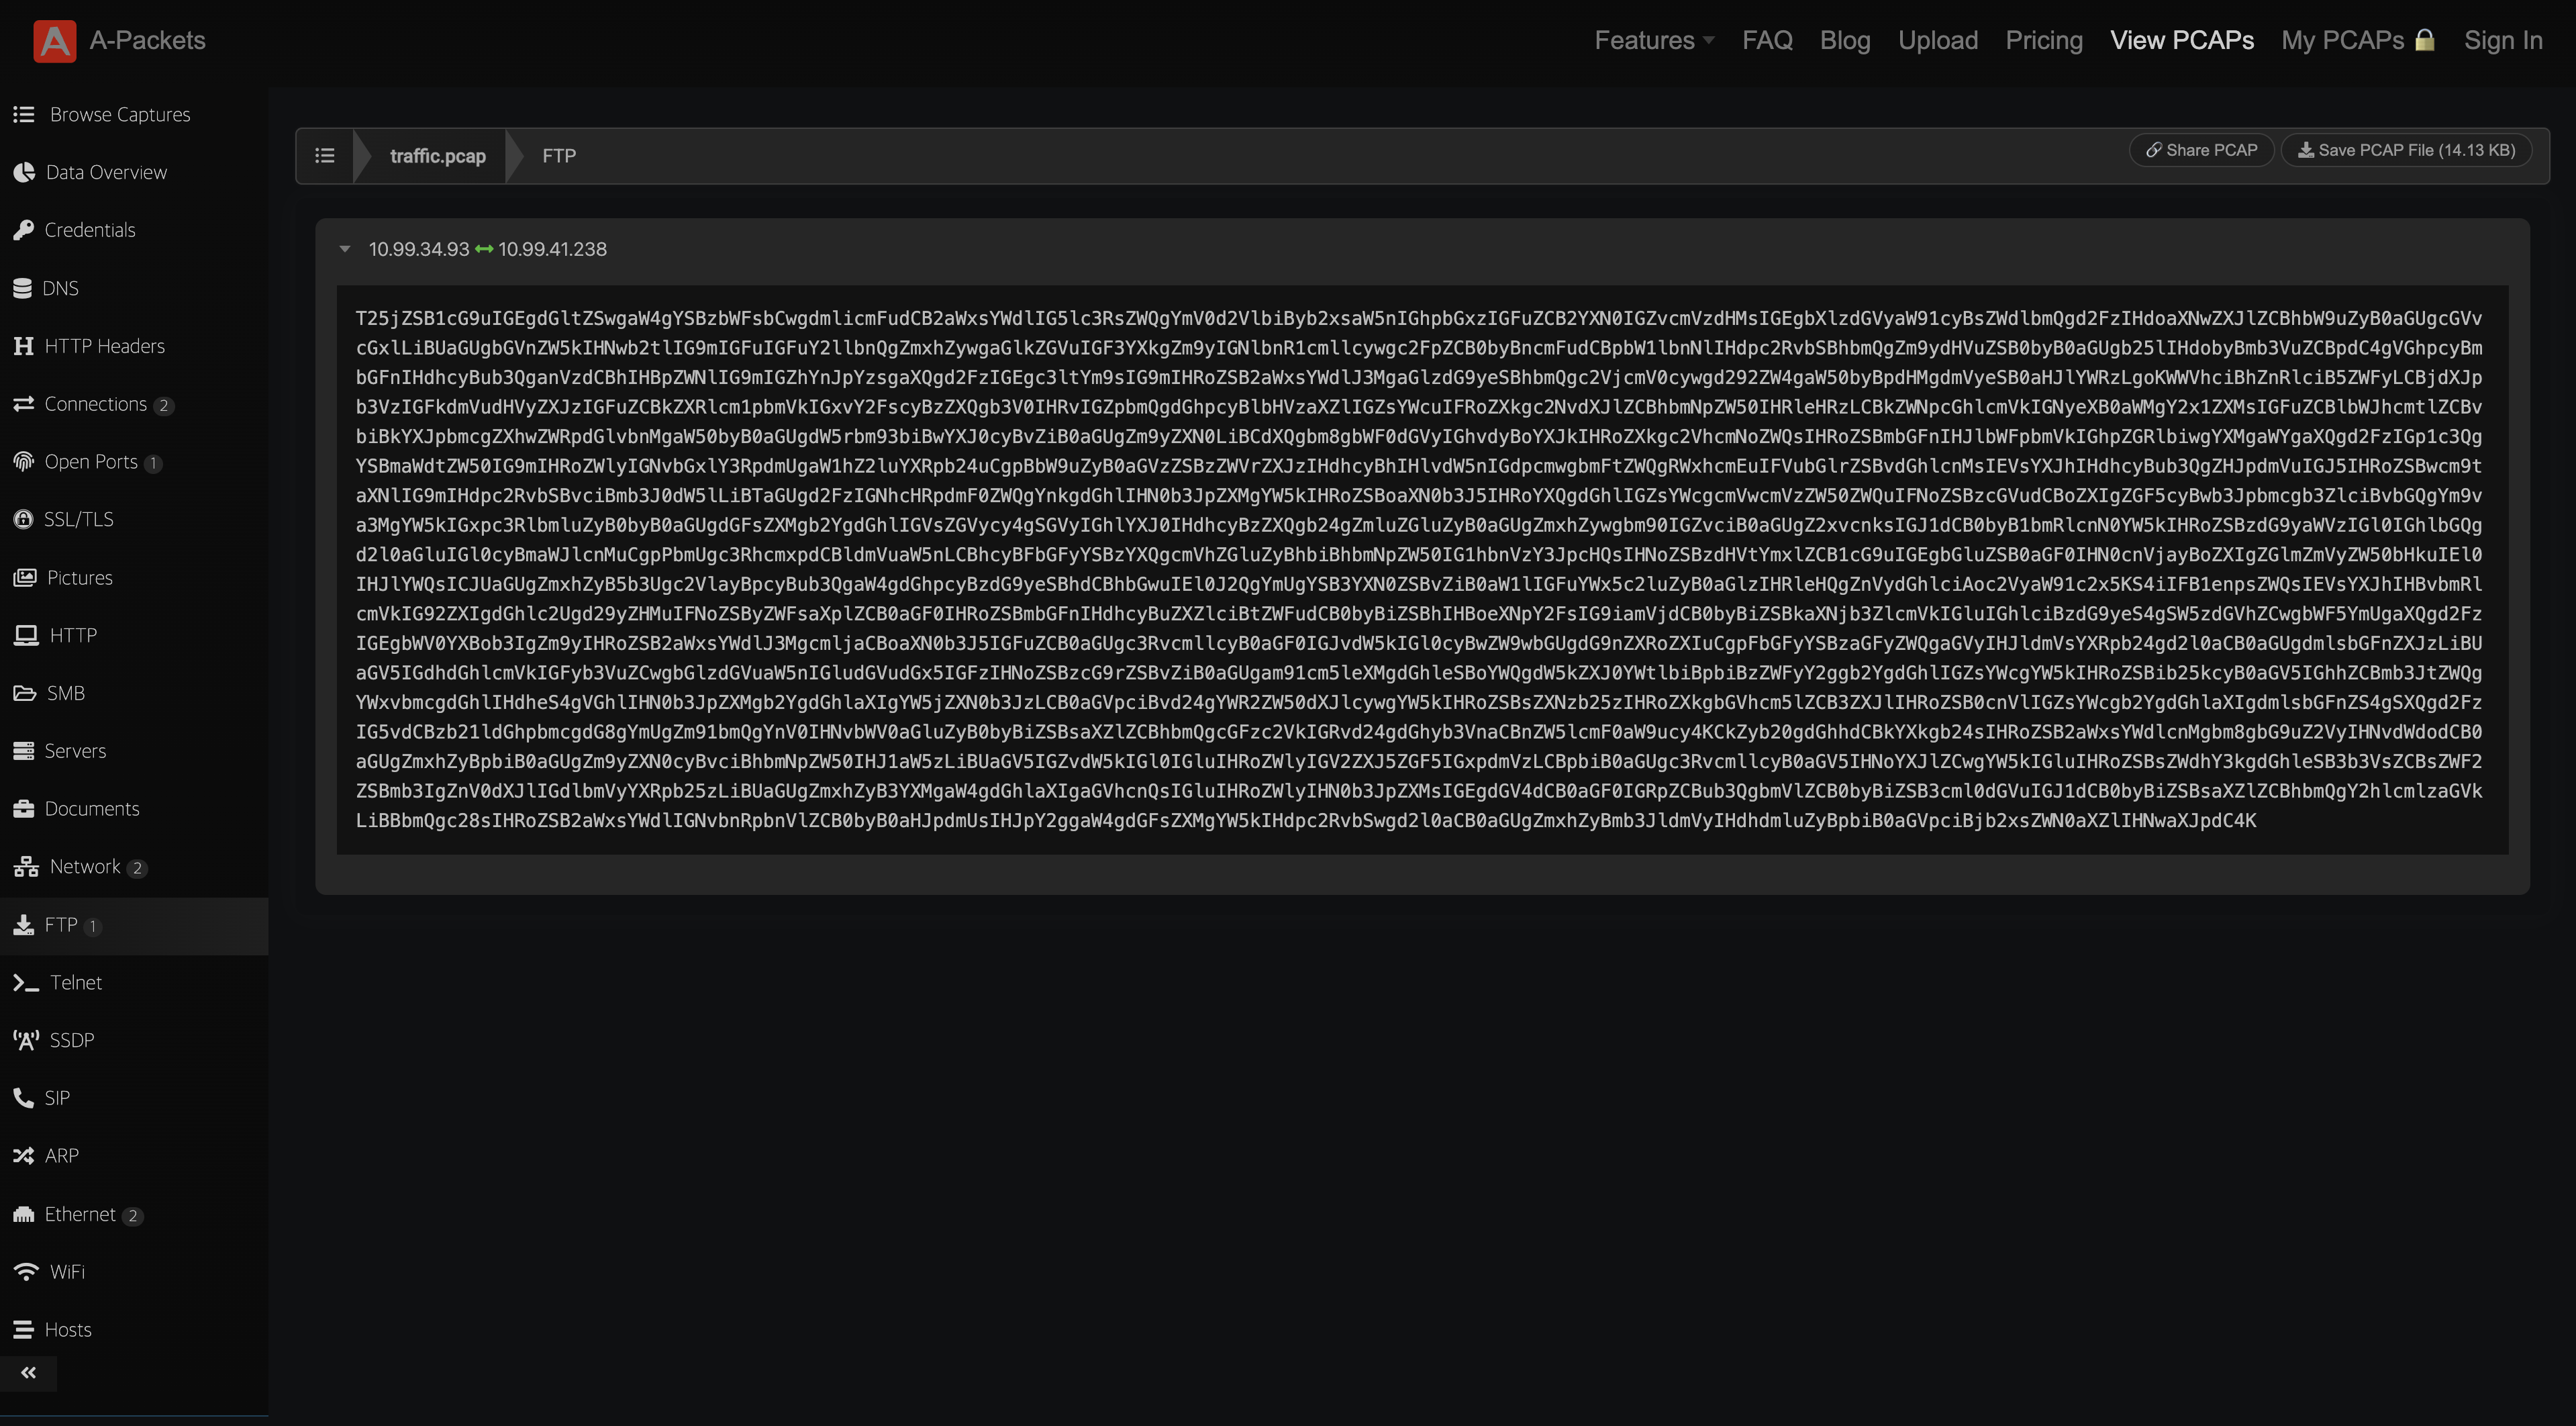Open the Features dropdown menu
Viewport: 2576px width, 1426px height.
pyautogui.click(x=1653, y=41)
